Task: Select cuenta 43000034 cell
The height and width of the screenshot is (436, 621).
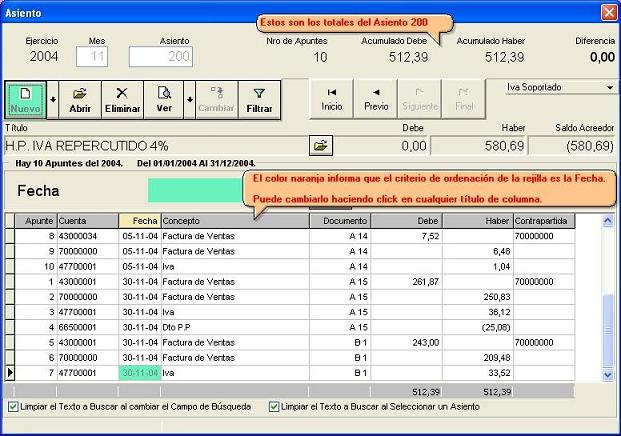Action: (x=88, y=236)
